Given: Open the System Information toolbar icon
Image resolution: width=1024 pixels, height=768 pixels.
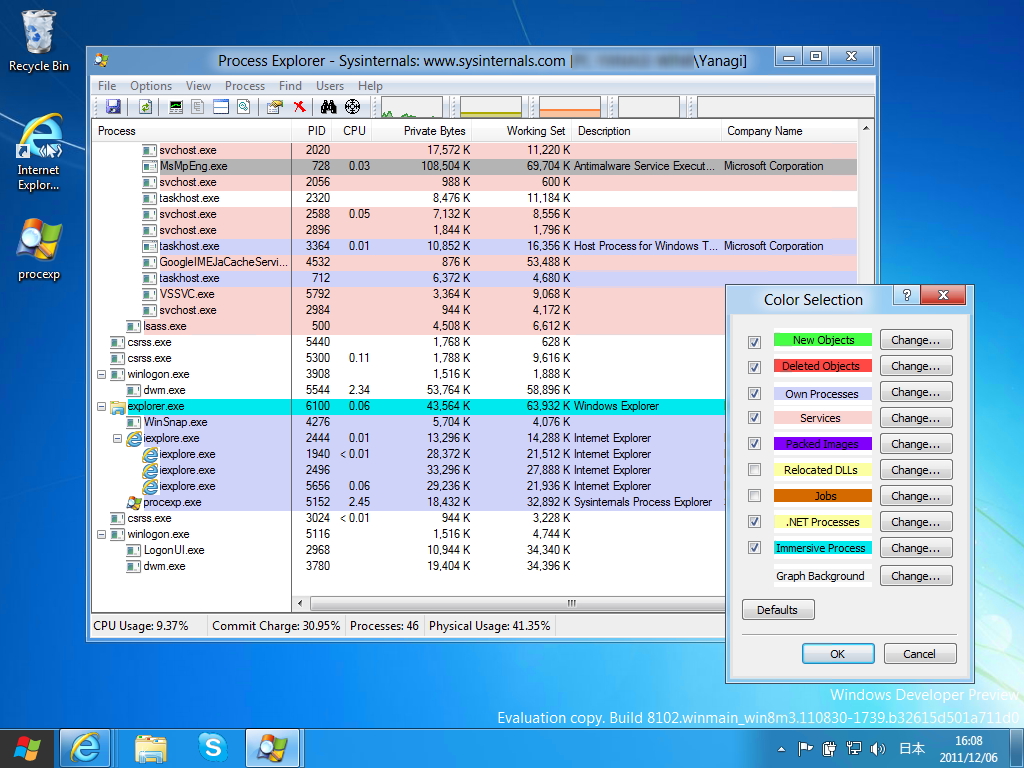Looking at the screenshot, I should tap(175, 105).
